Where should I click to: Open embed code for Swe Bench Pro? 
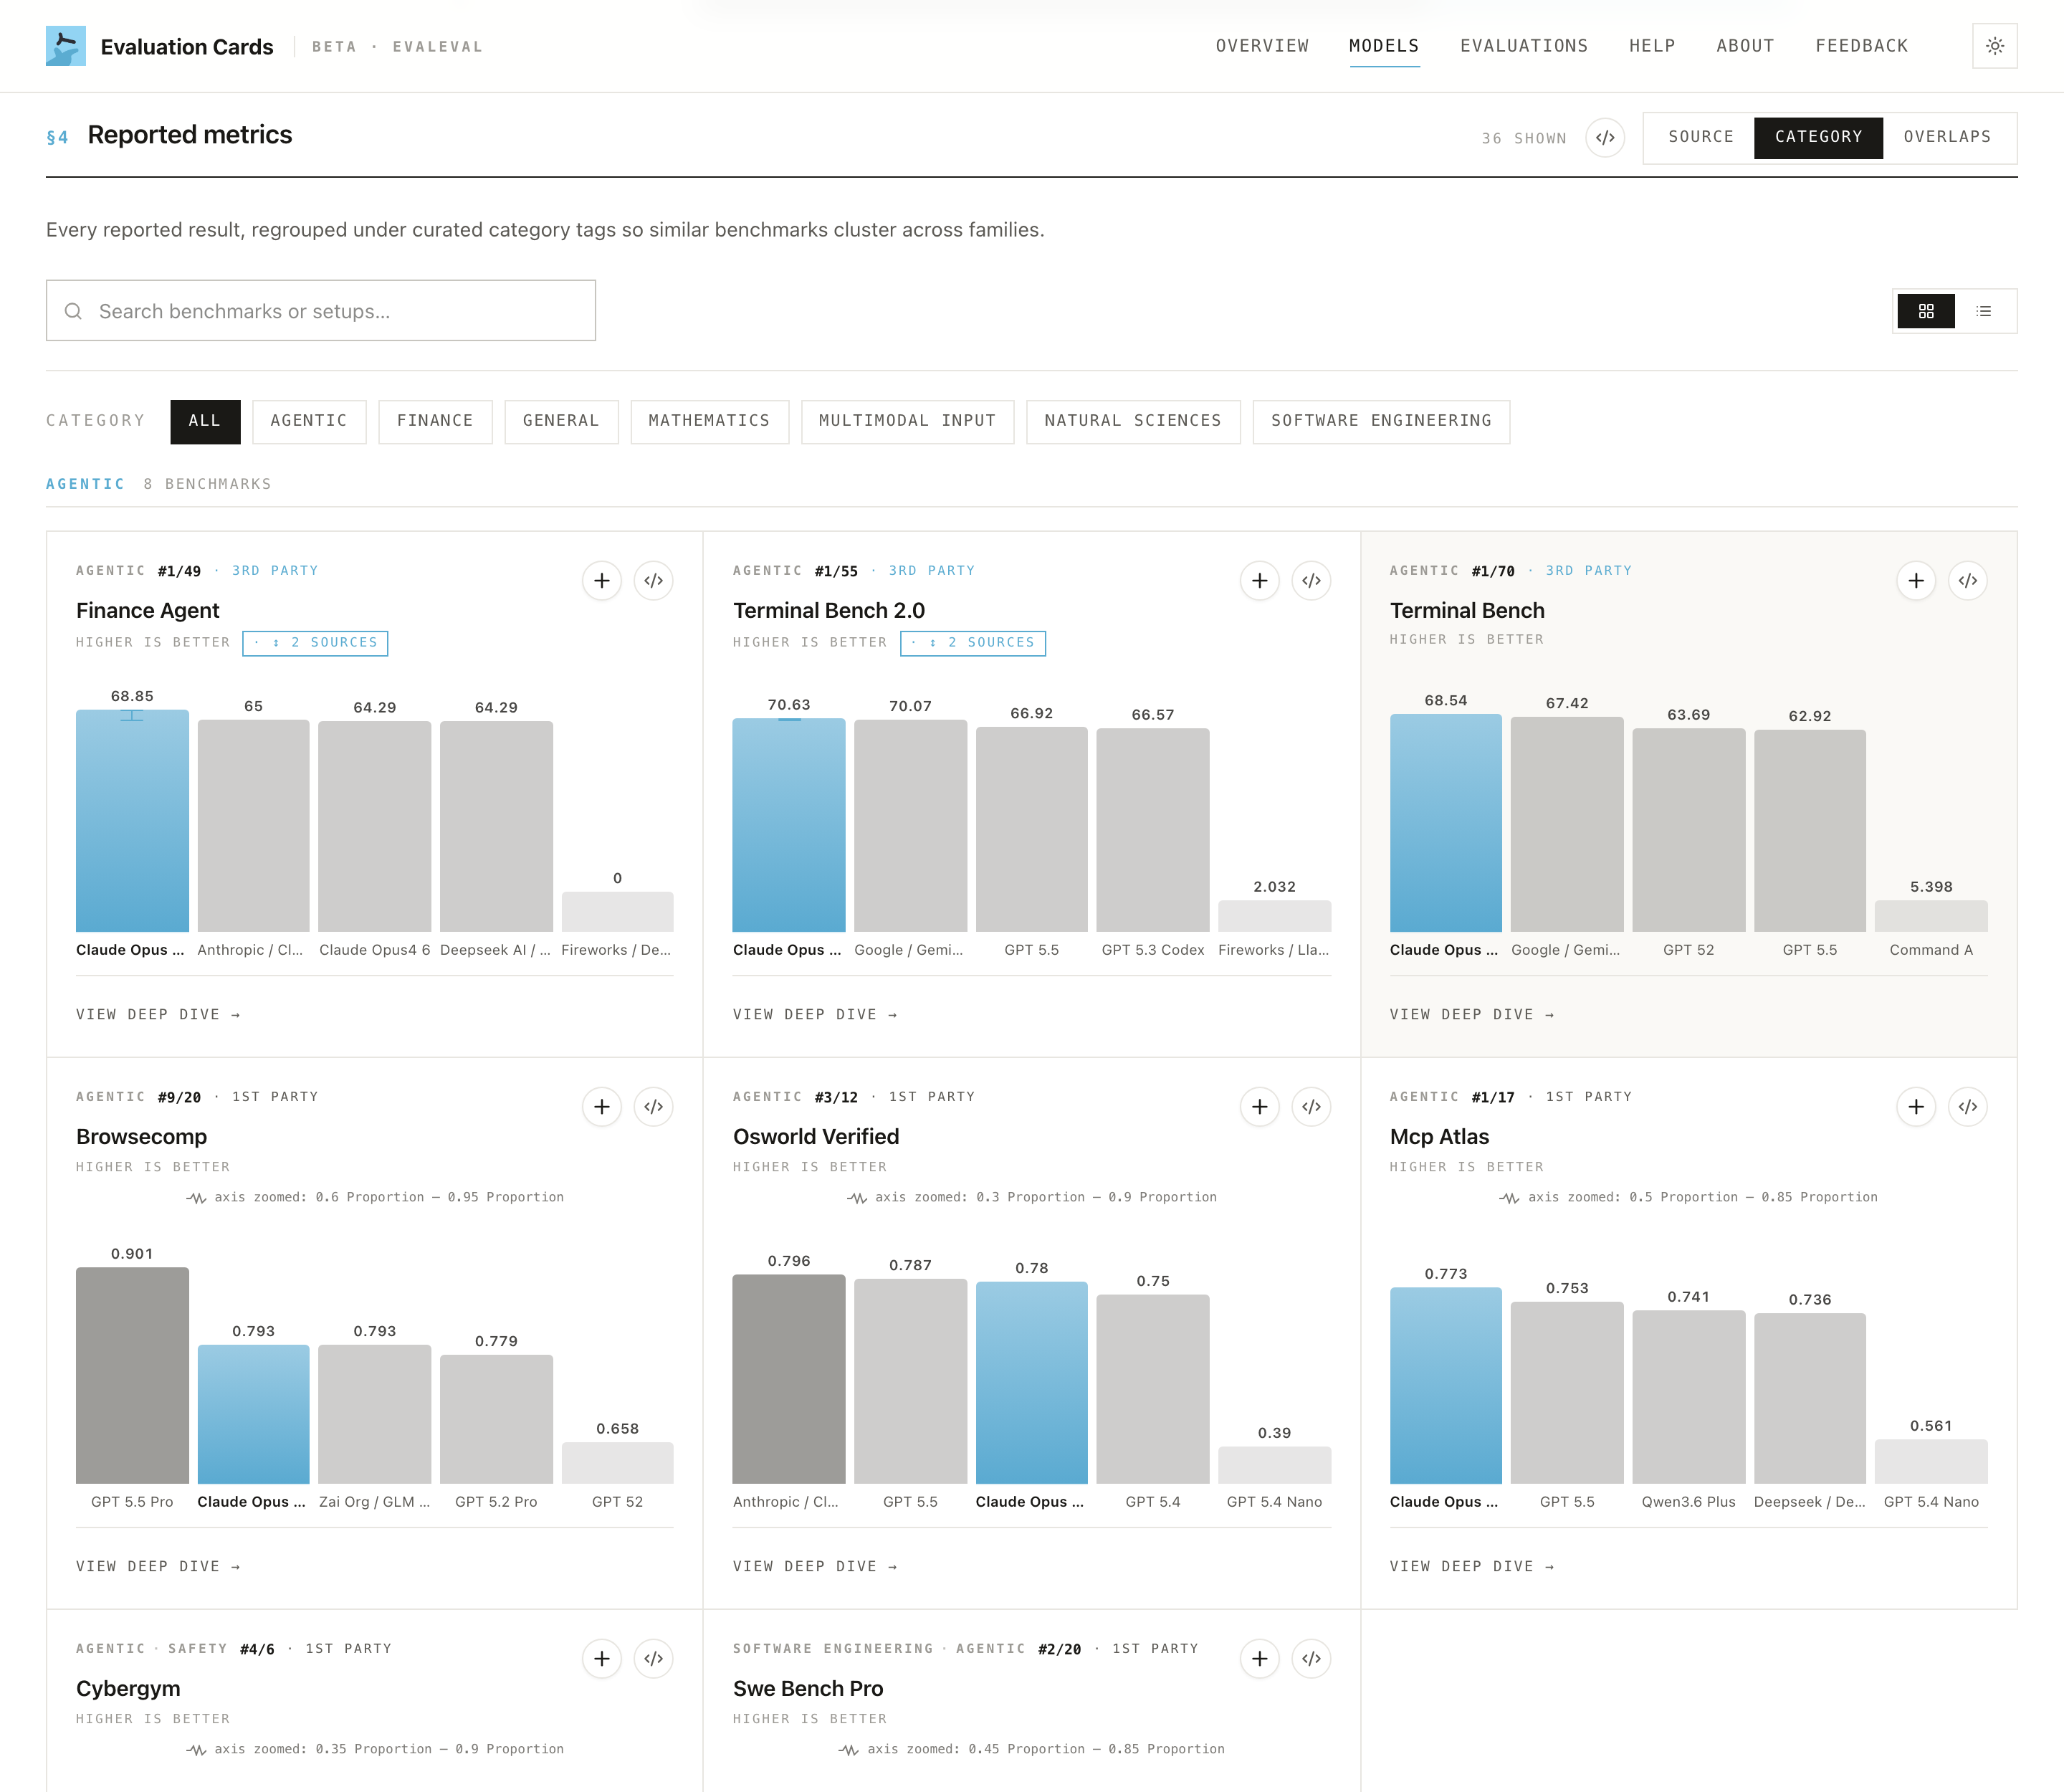(1312, 1659)
